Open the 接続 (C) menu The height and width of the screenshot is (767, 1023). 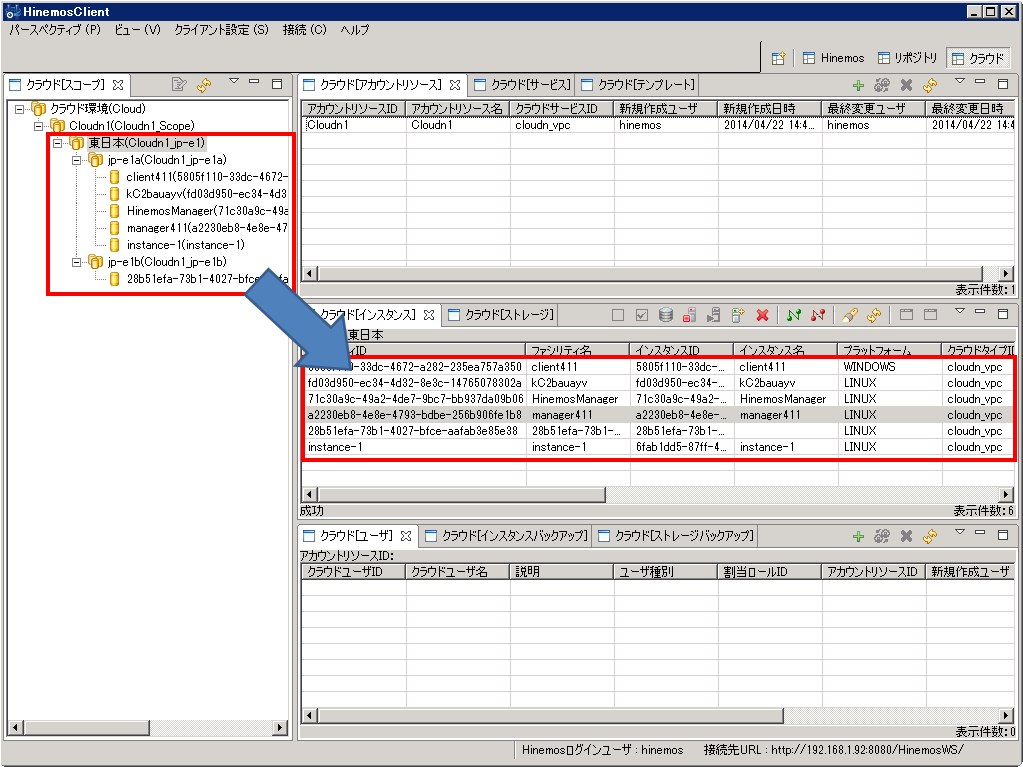[304, 29]
